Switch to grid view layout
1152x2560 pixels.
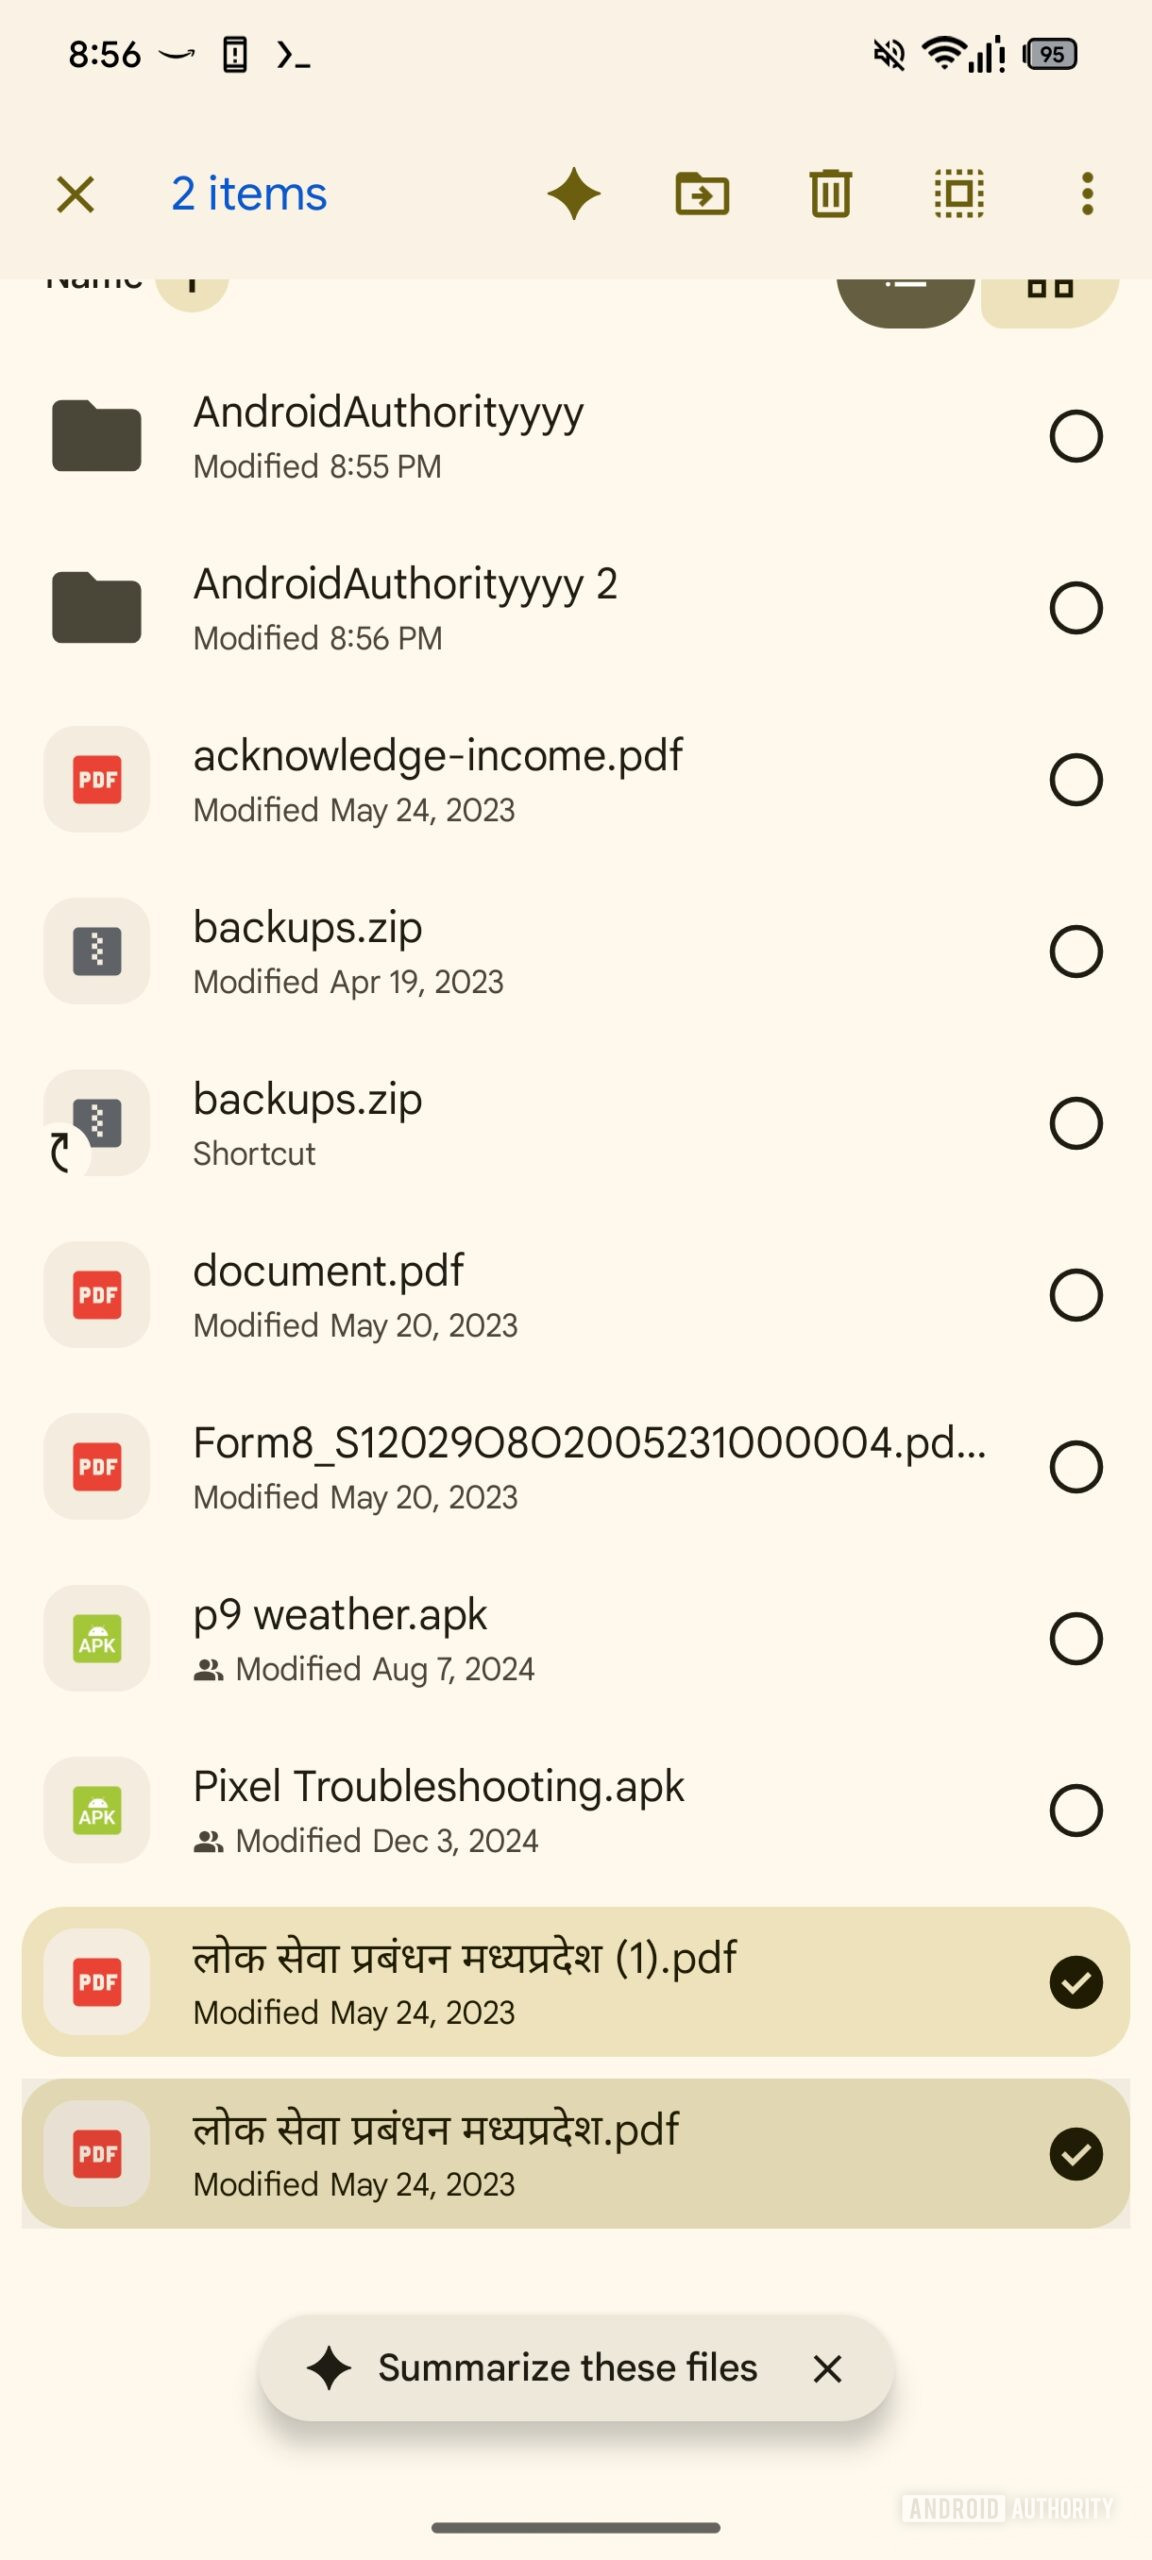pos(1050,295)
